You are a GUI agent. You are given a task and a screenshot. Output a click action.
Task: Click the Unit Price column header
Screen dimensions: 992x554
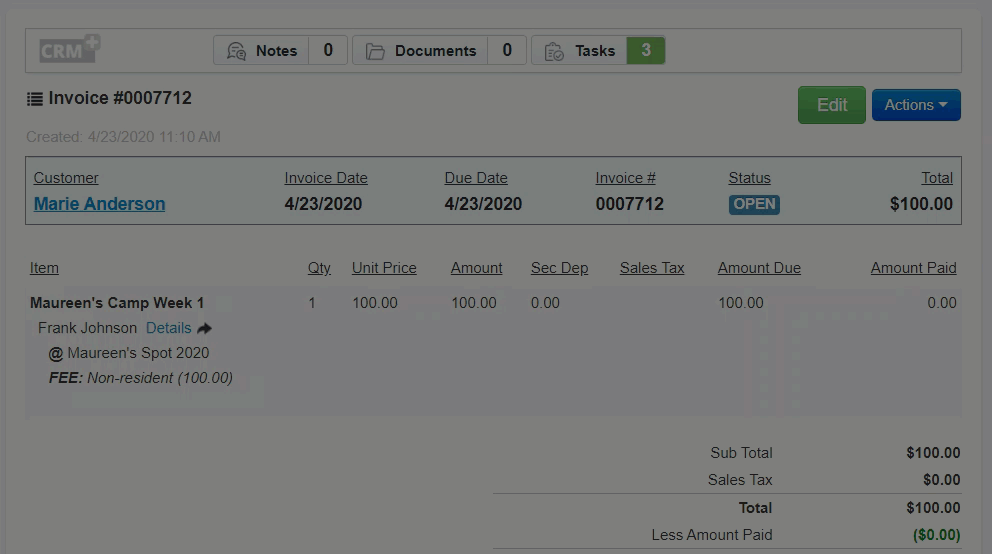pyautogui.click(x=384, y=268)
